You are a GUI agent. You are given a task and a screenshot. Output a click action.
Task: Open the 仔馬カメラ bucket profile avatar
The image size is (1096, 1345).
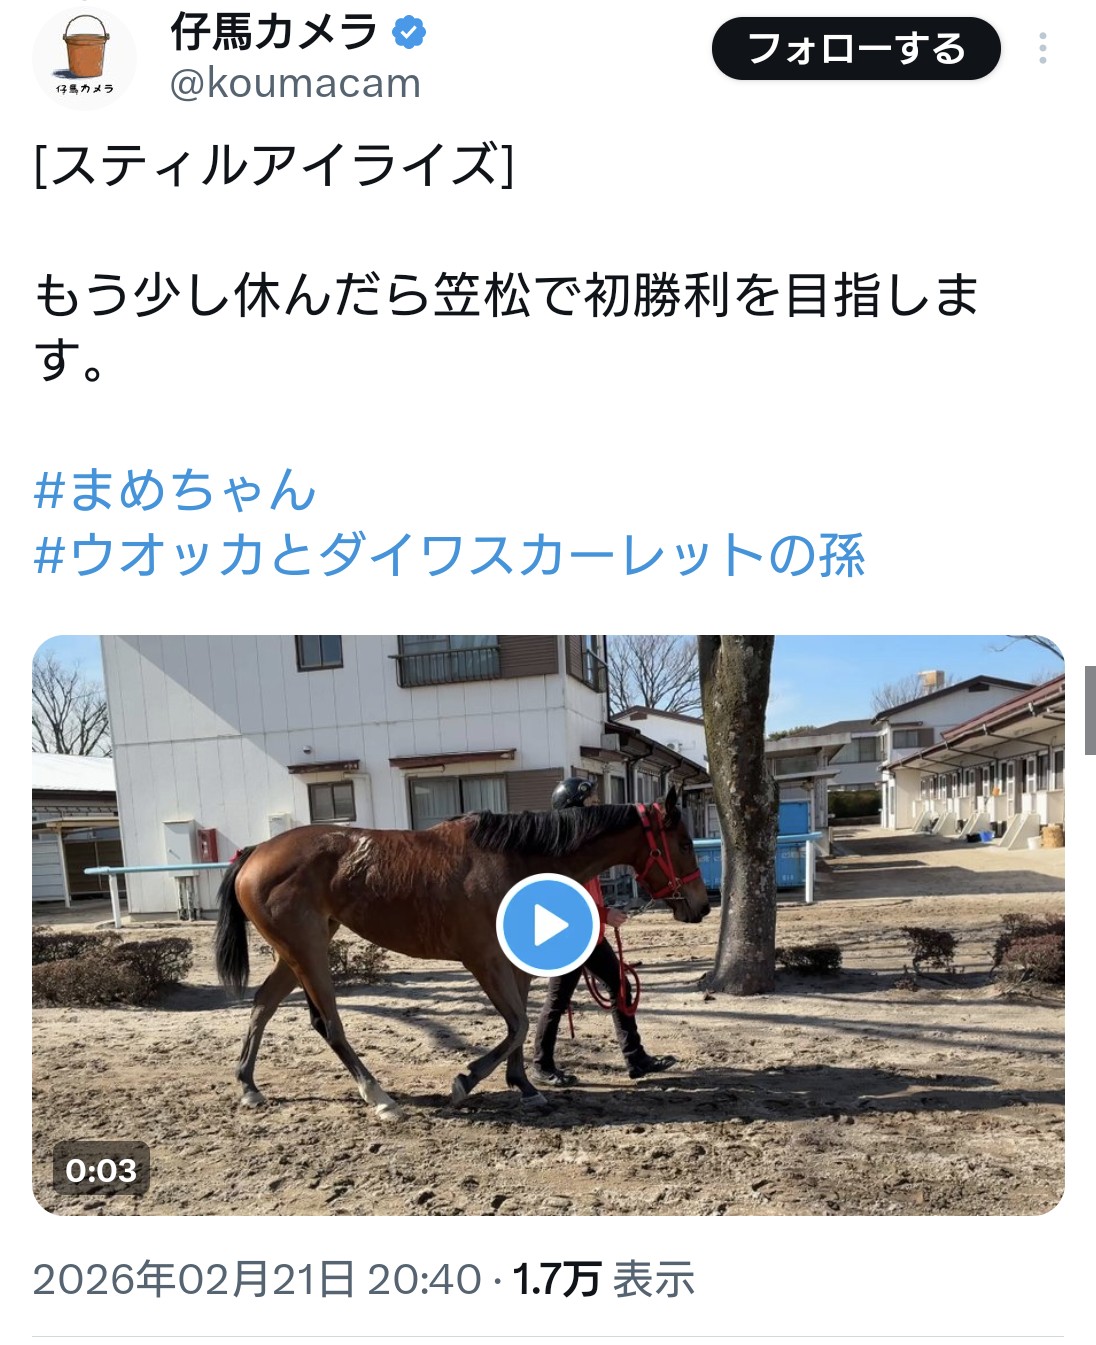click(x=84, y=57)
